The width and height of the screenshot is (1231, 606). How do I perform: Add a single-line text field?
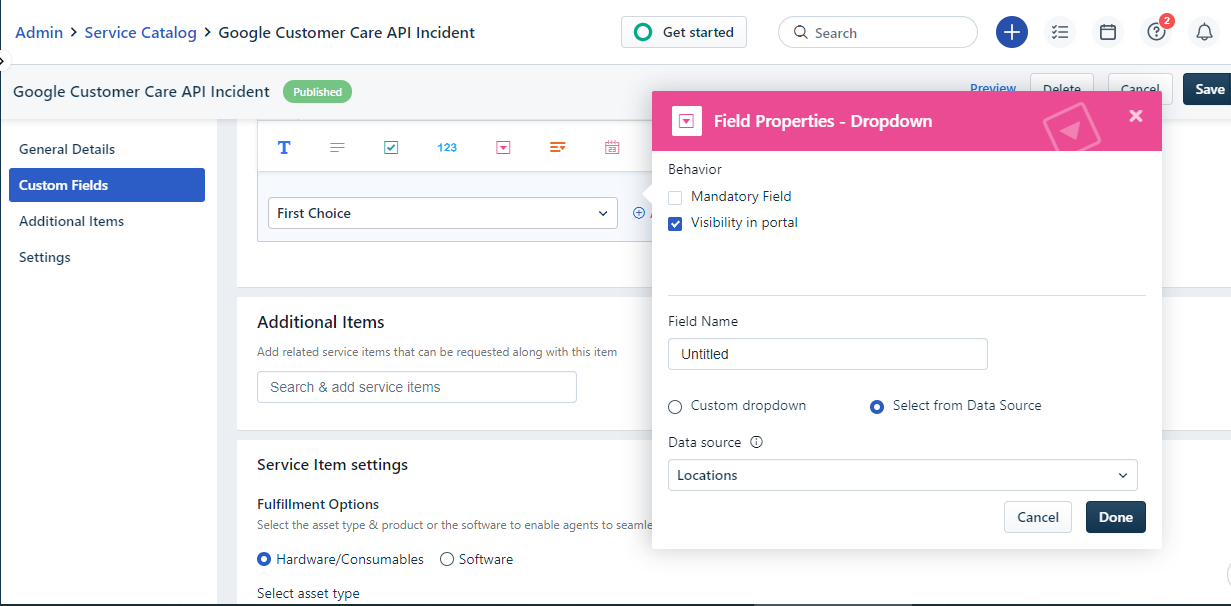pos(284,148)
